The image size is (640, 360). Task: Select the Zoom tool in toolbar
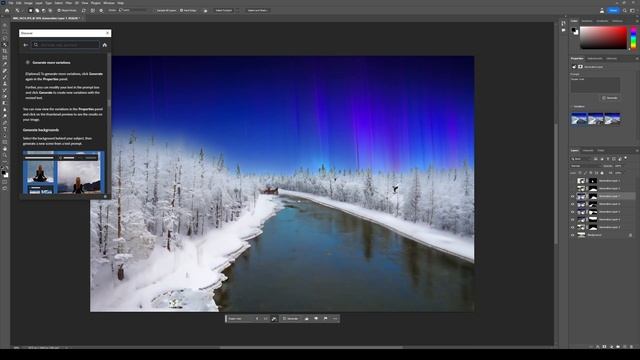5,156
